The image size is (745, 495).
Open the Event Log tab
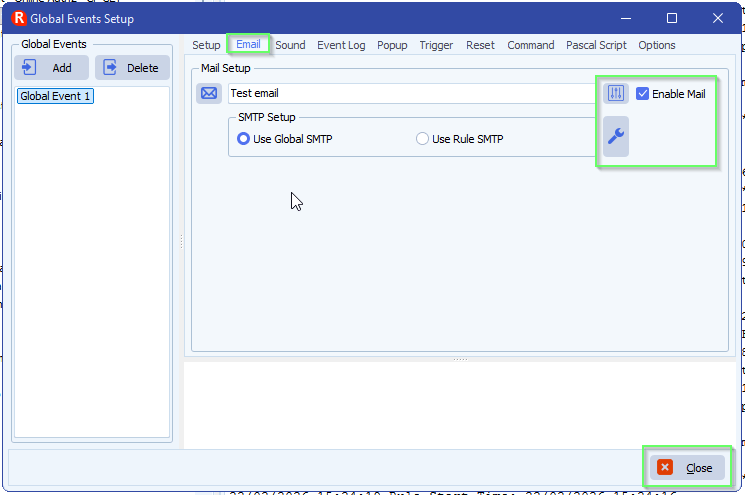click(x=341, y=45)
